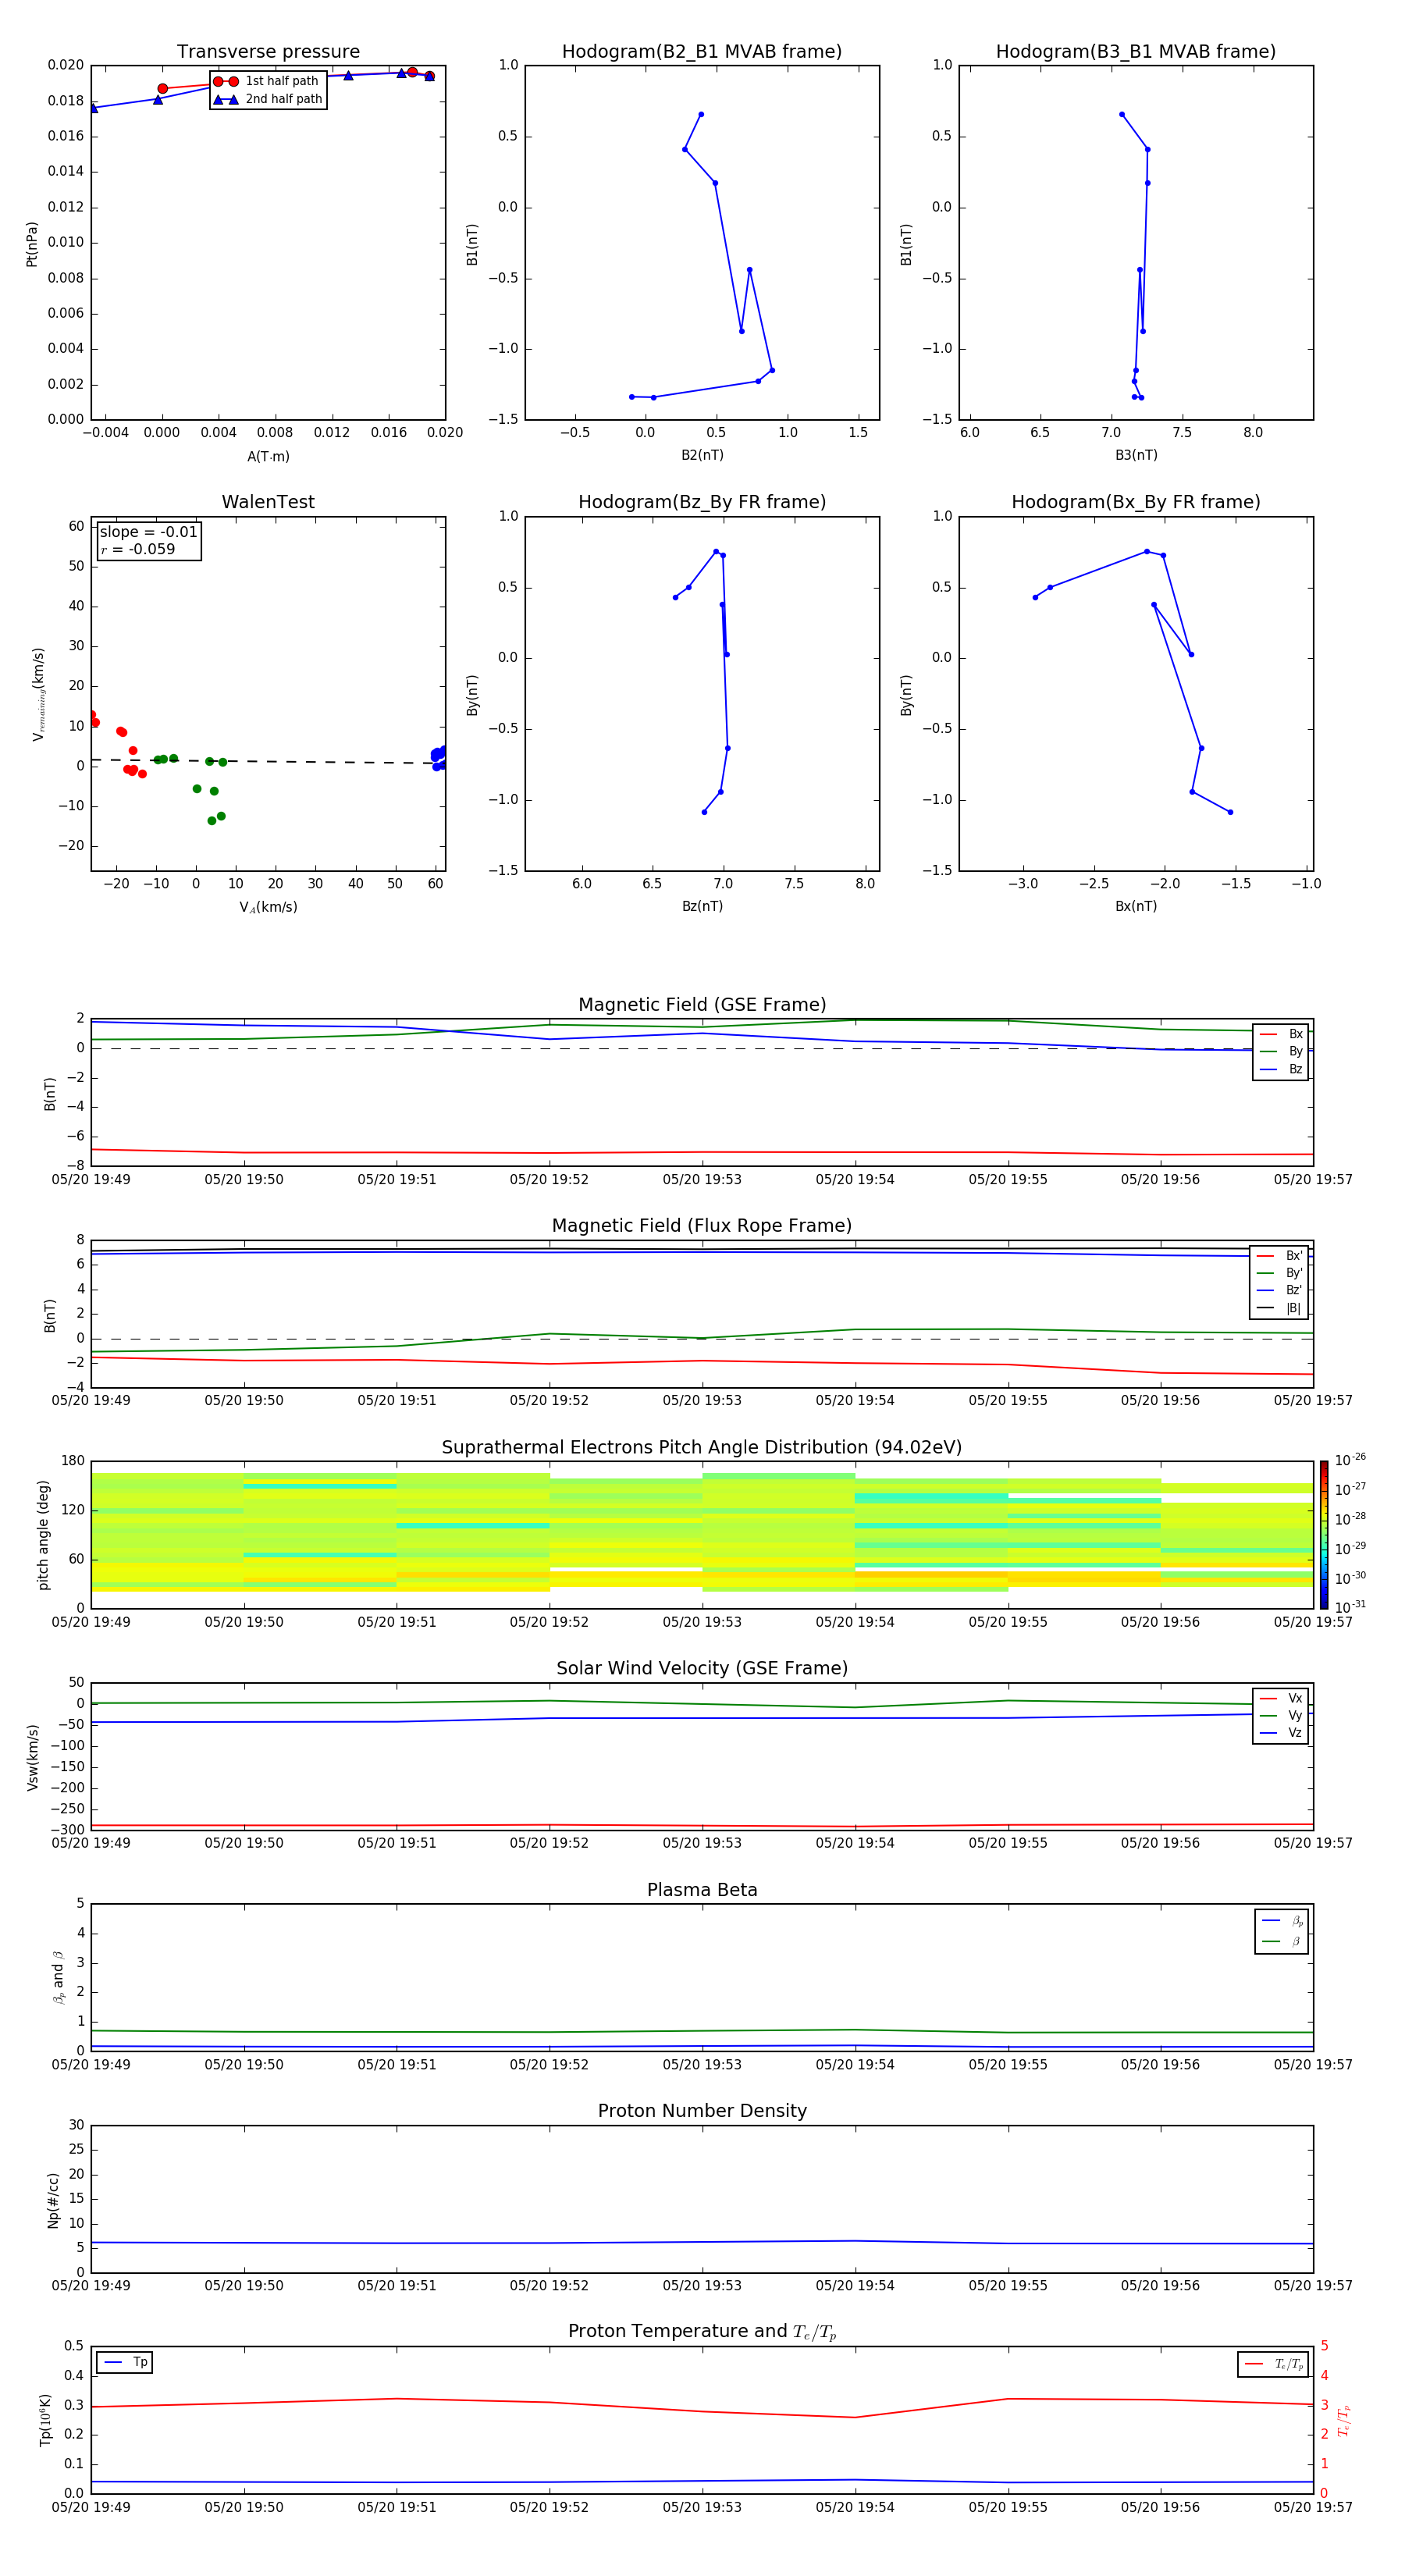The image size is (1405, 2576).
Task: Click the 'r = -0.059' annotation
Action: pos(138,549)
